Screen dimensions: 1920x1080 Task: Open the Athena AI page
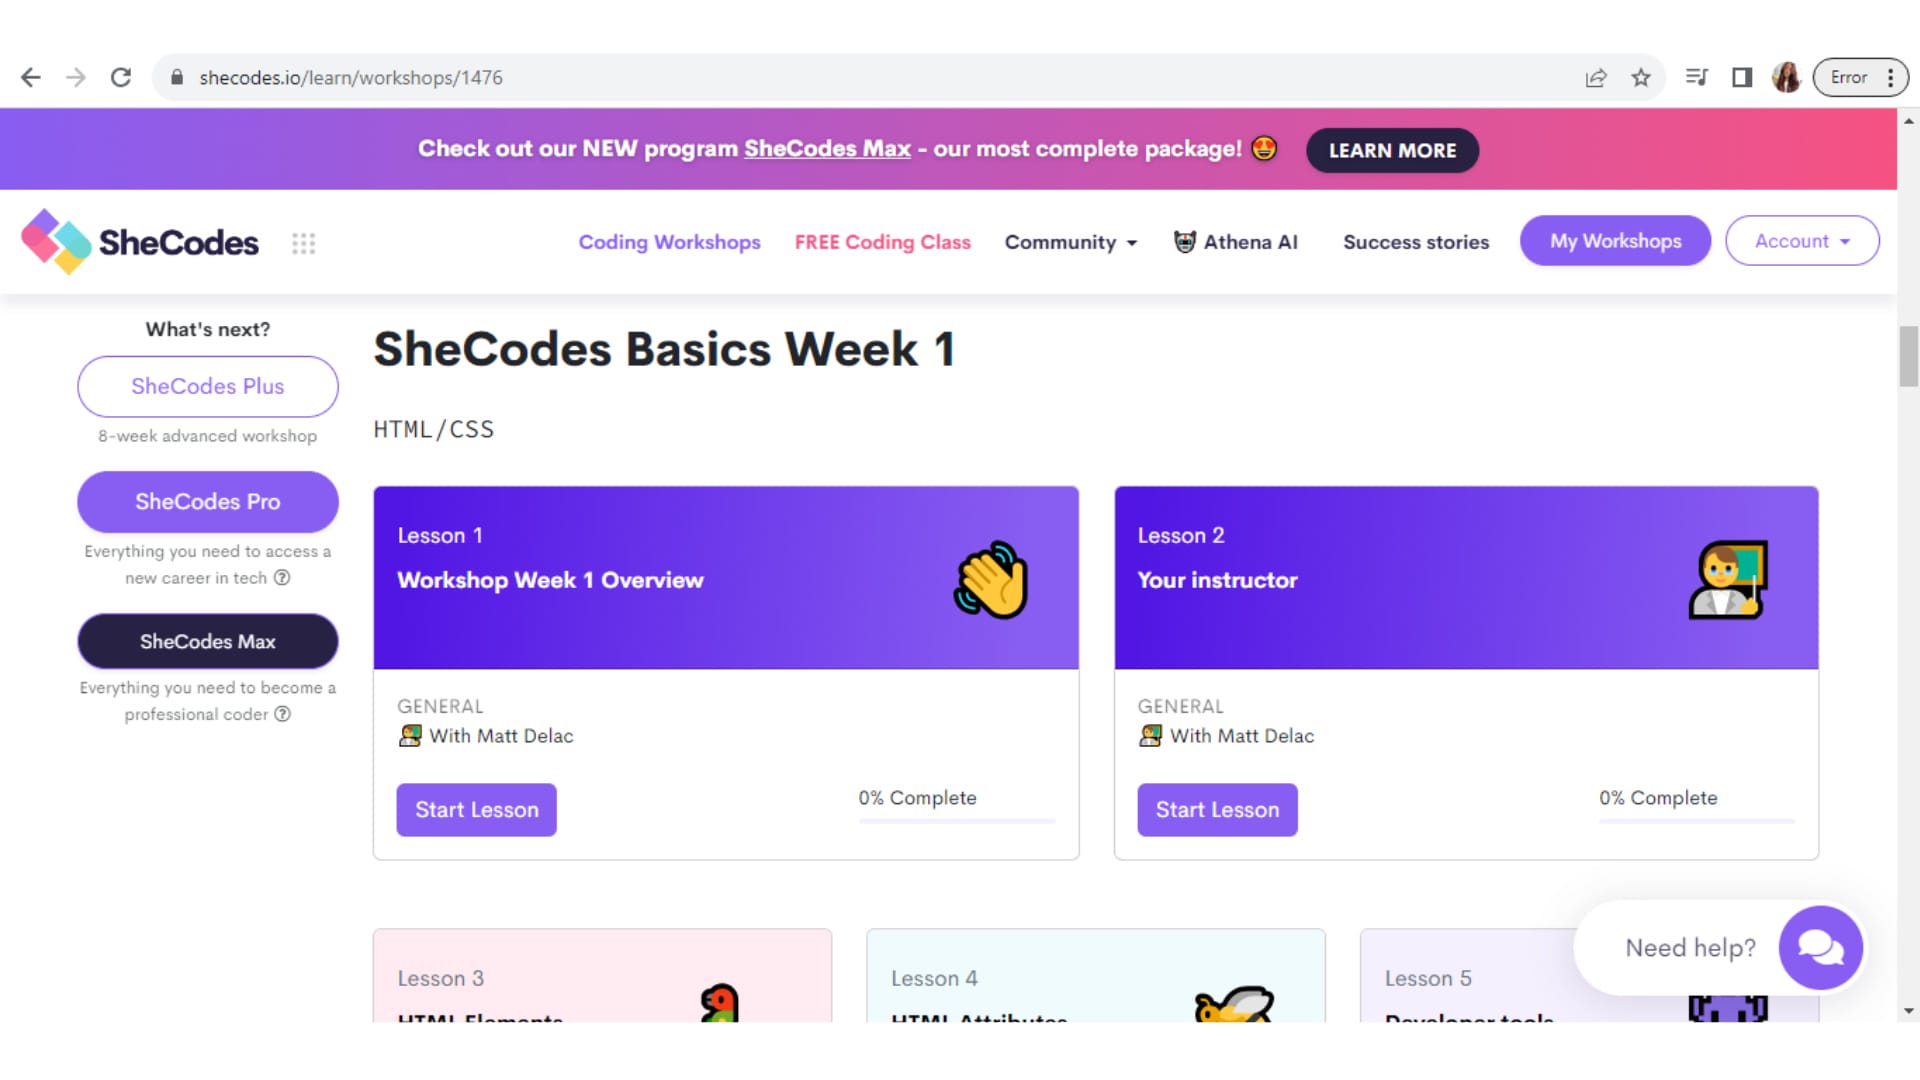(x=1235, y=242)
